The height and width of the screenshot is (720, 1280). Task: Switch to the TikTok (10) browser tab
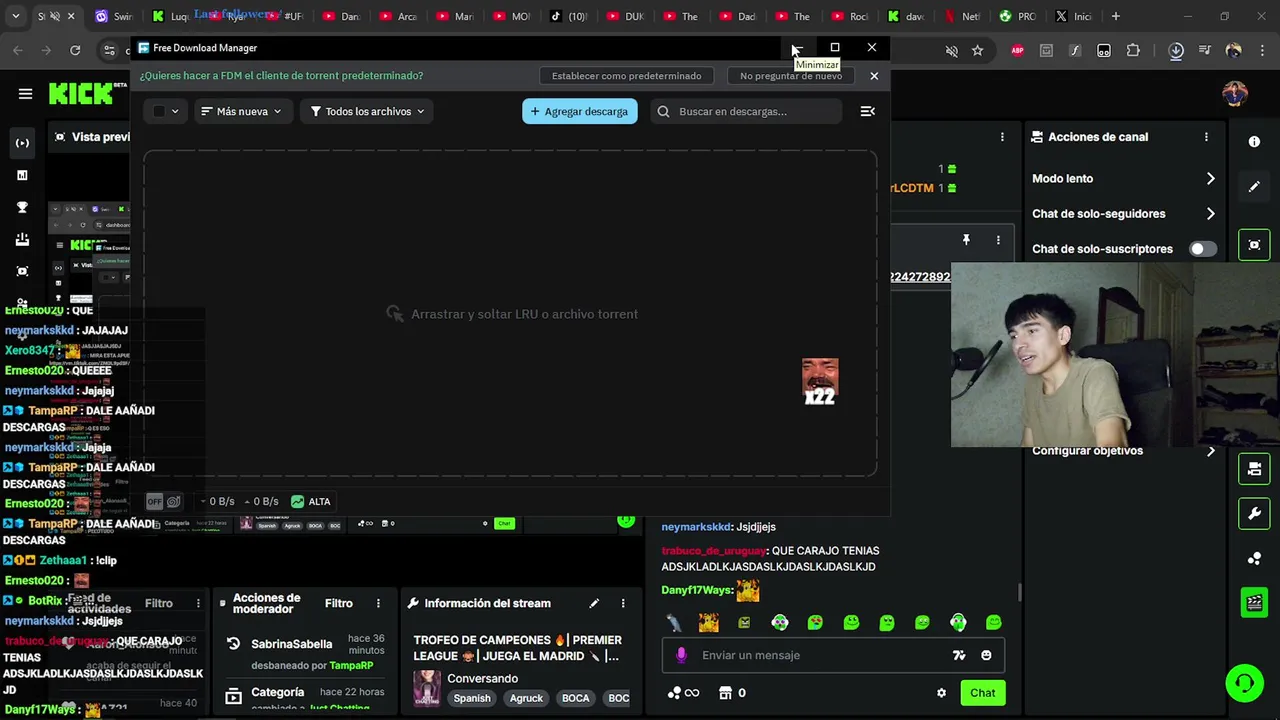(569, 16)
